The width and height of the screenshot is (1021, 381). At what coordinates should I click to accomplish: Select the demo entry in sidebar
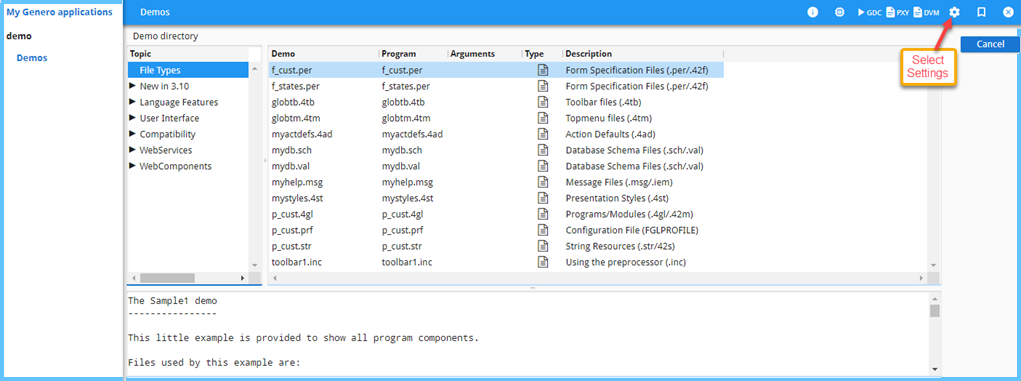click(19, 36)
